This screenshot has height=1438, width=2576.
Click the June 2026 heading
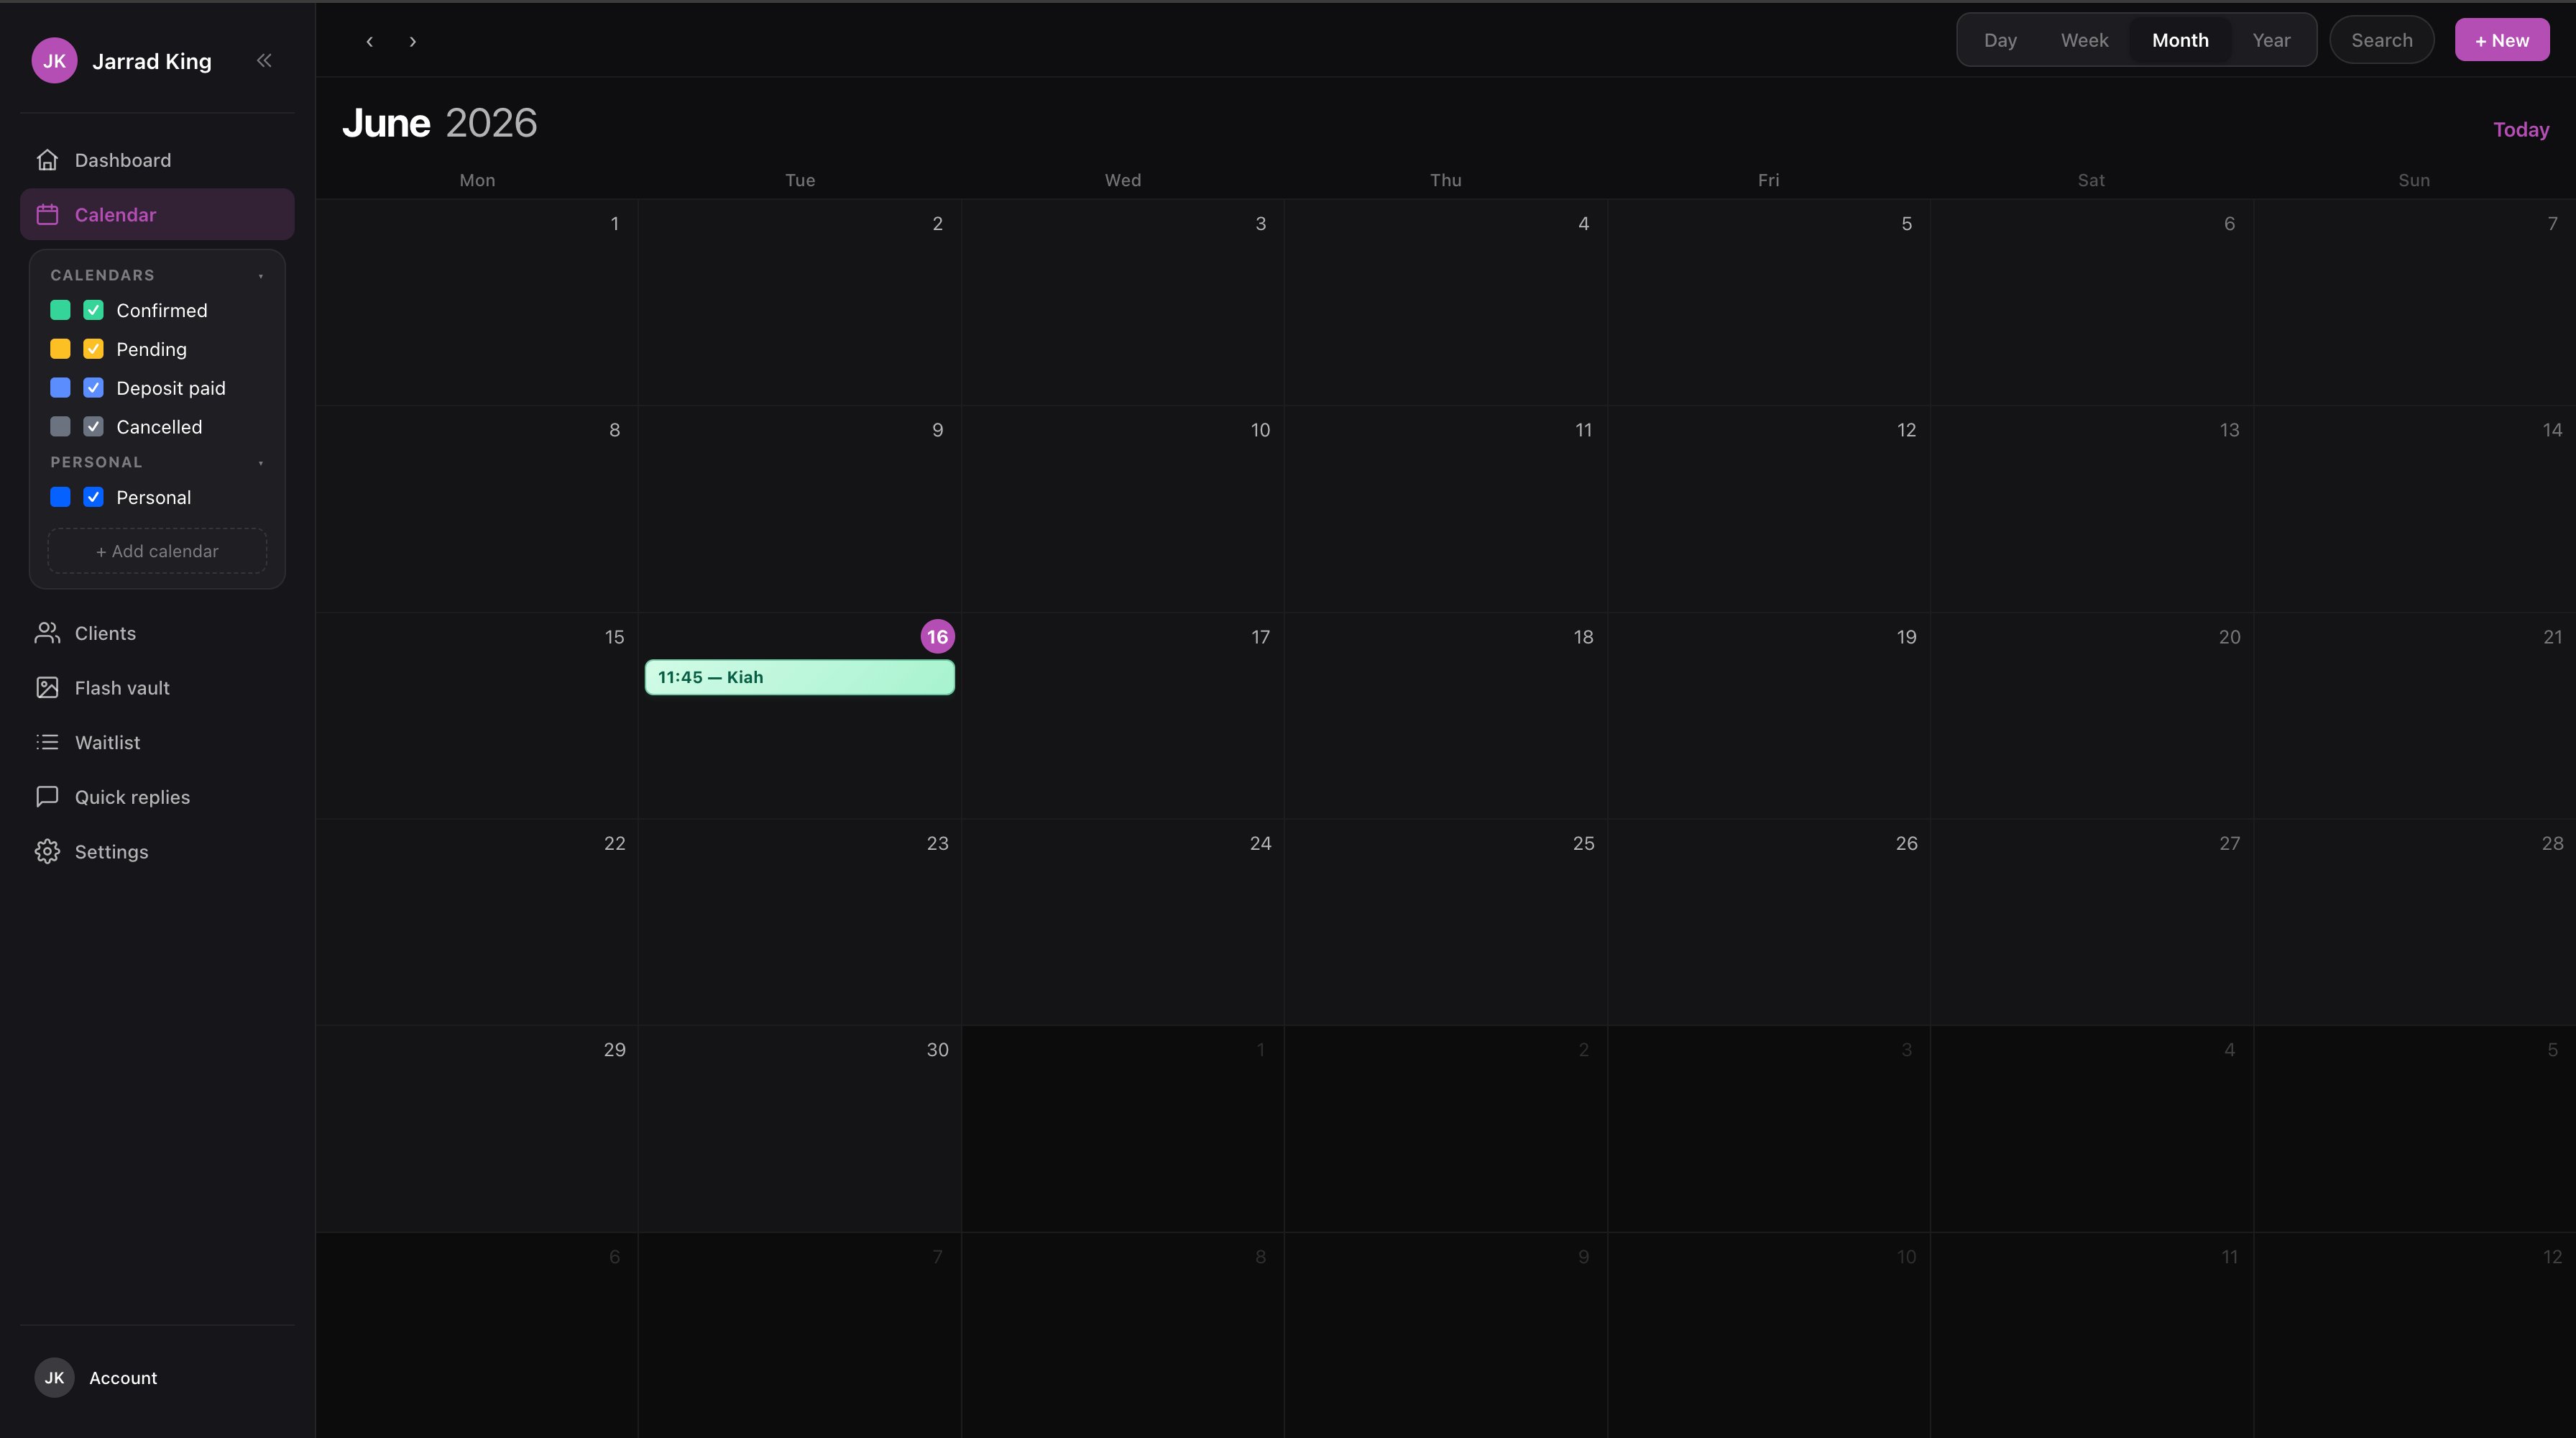pyautogui.click(x=440, y=123)
